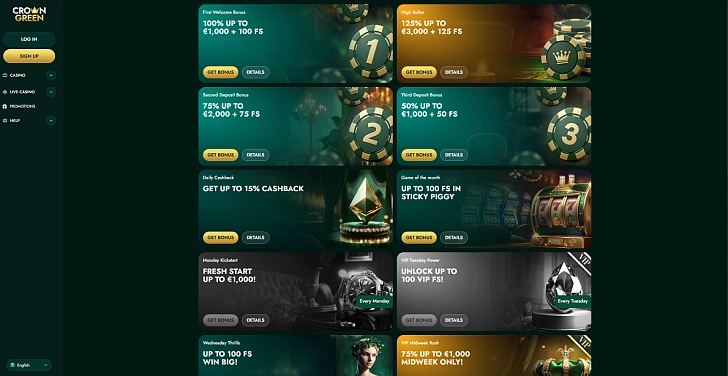Expand the Casino menu chevron
The width and height of the screenshot is (728, 376).
coord(51,75)
